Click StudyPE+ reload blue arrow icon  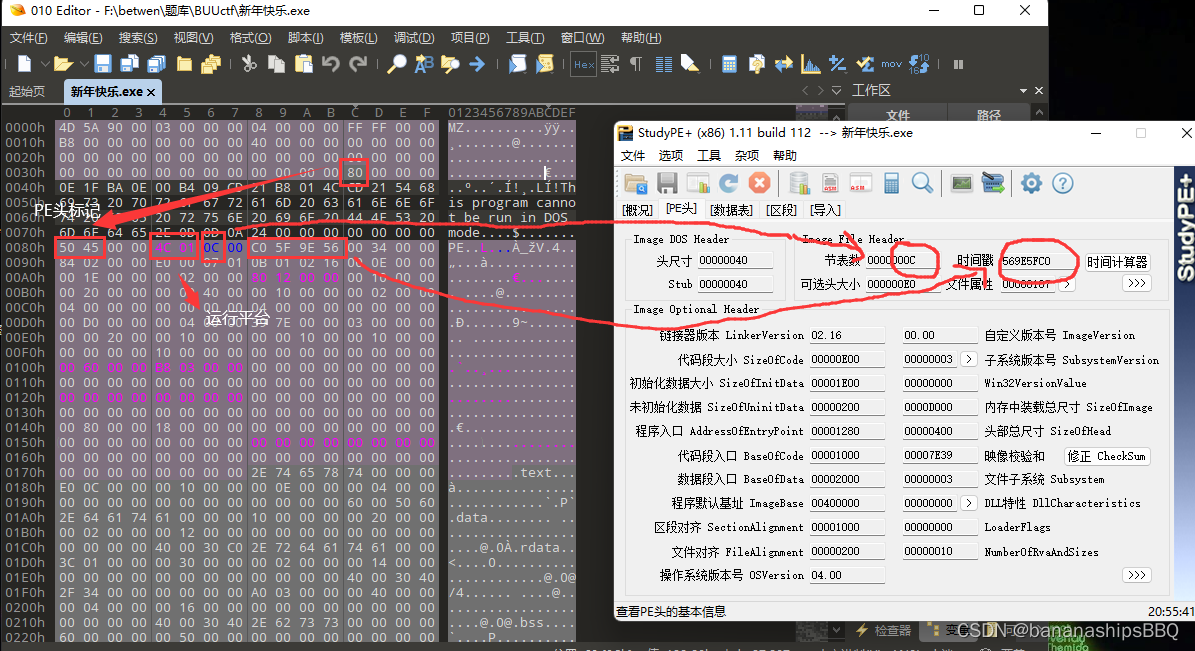pyautogui.click(x=729, y=183)
